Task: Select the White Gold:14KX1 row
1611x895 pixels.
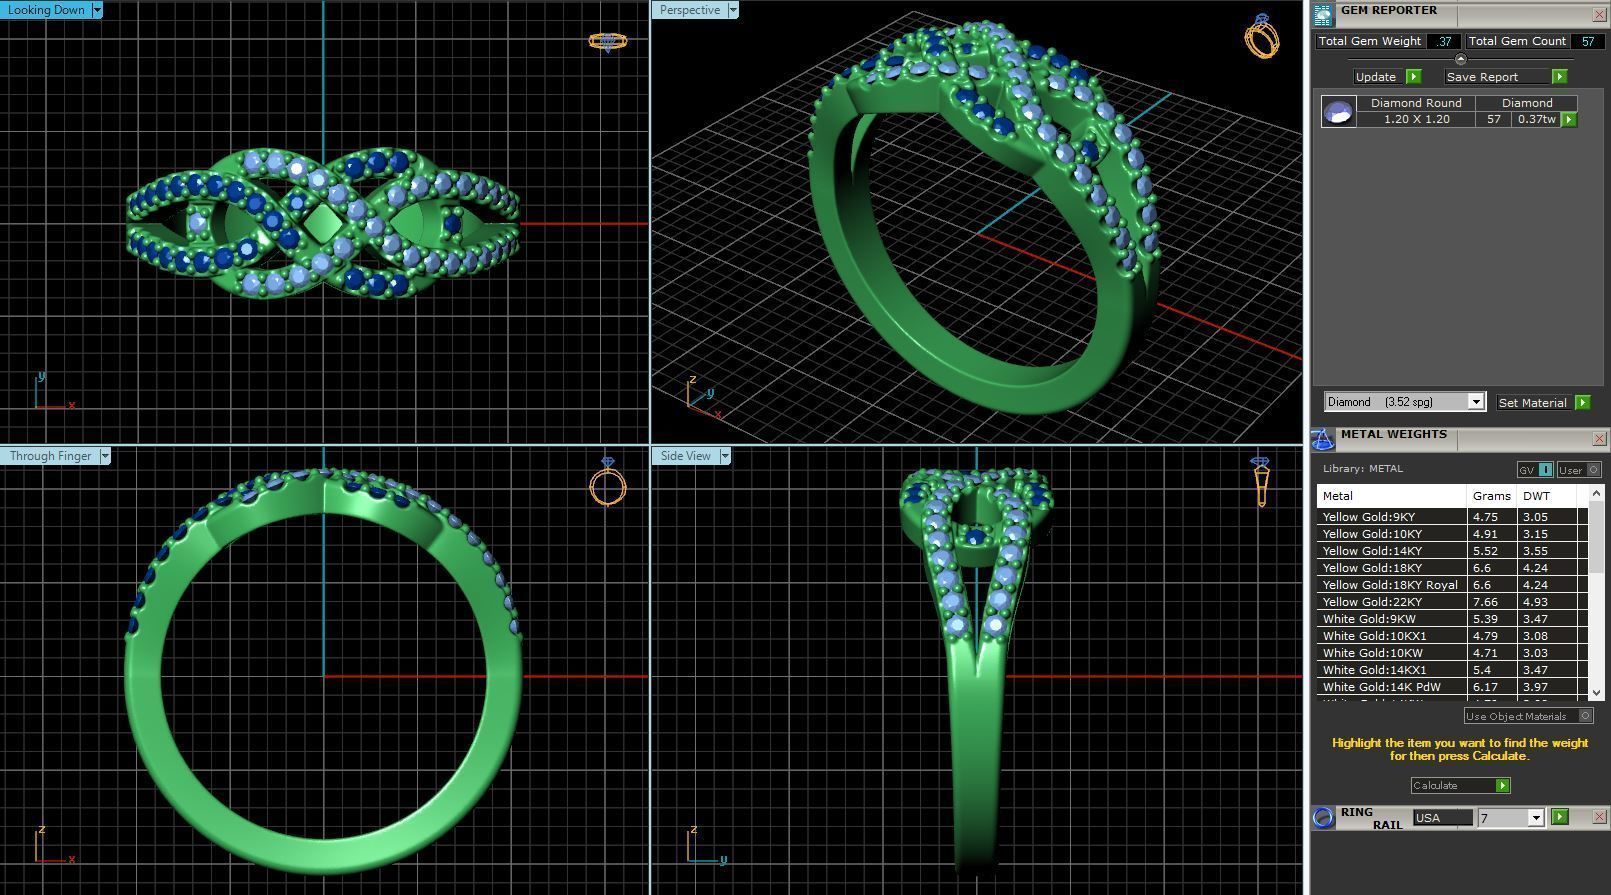Action: pyautogui.click(x=1452, y=670)
